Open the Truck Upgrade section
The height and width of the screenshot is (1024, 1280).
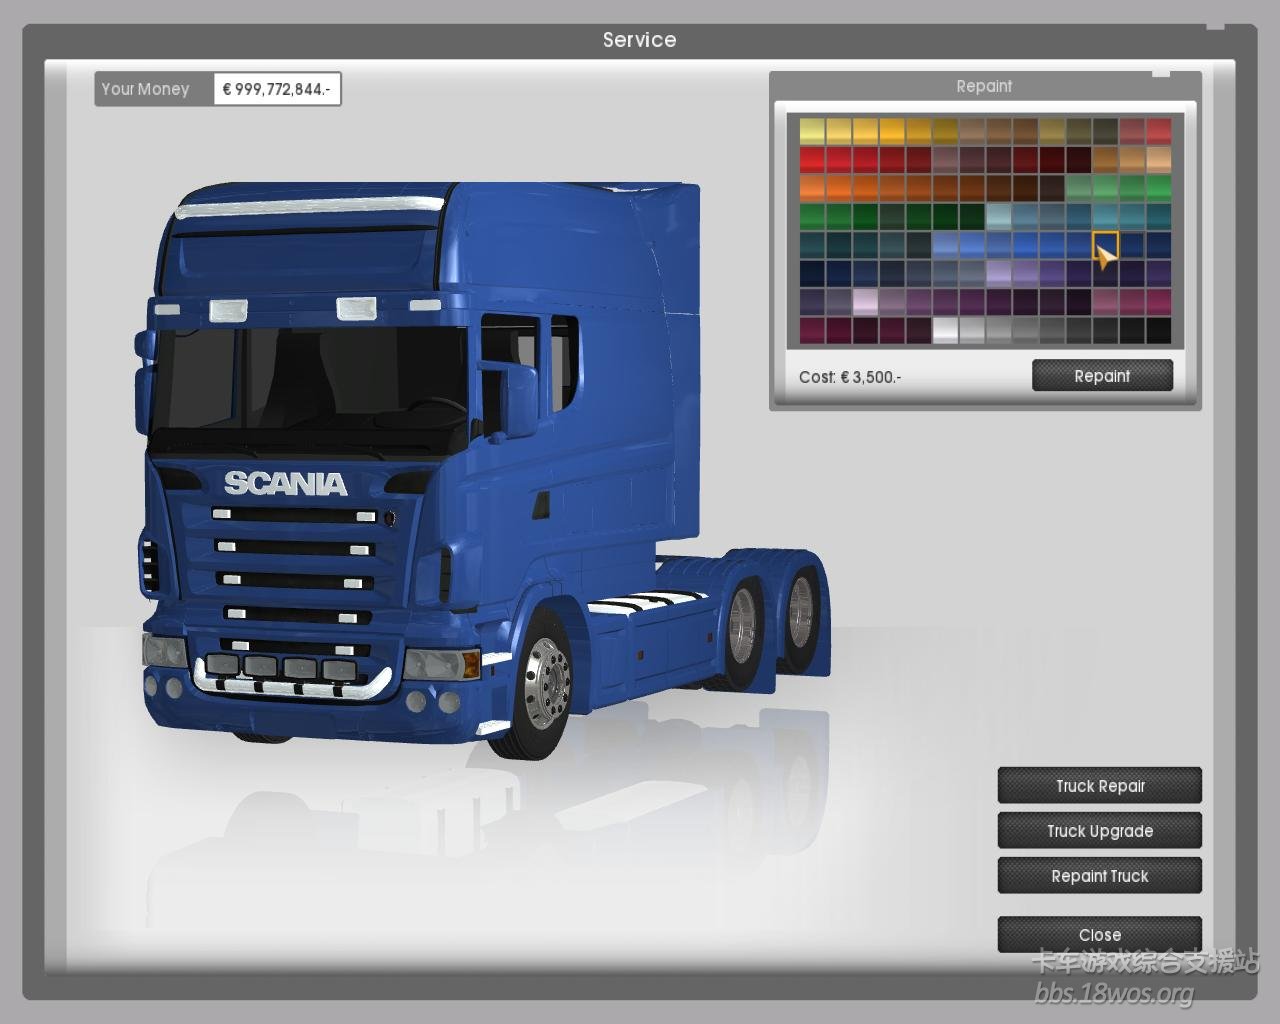click(1100, 831)
